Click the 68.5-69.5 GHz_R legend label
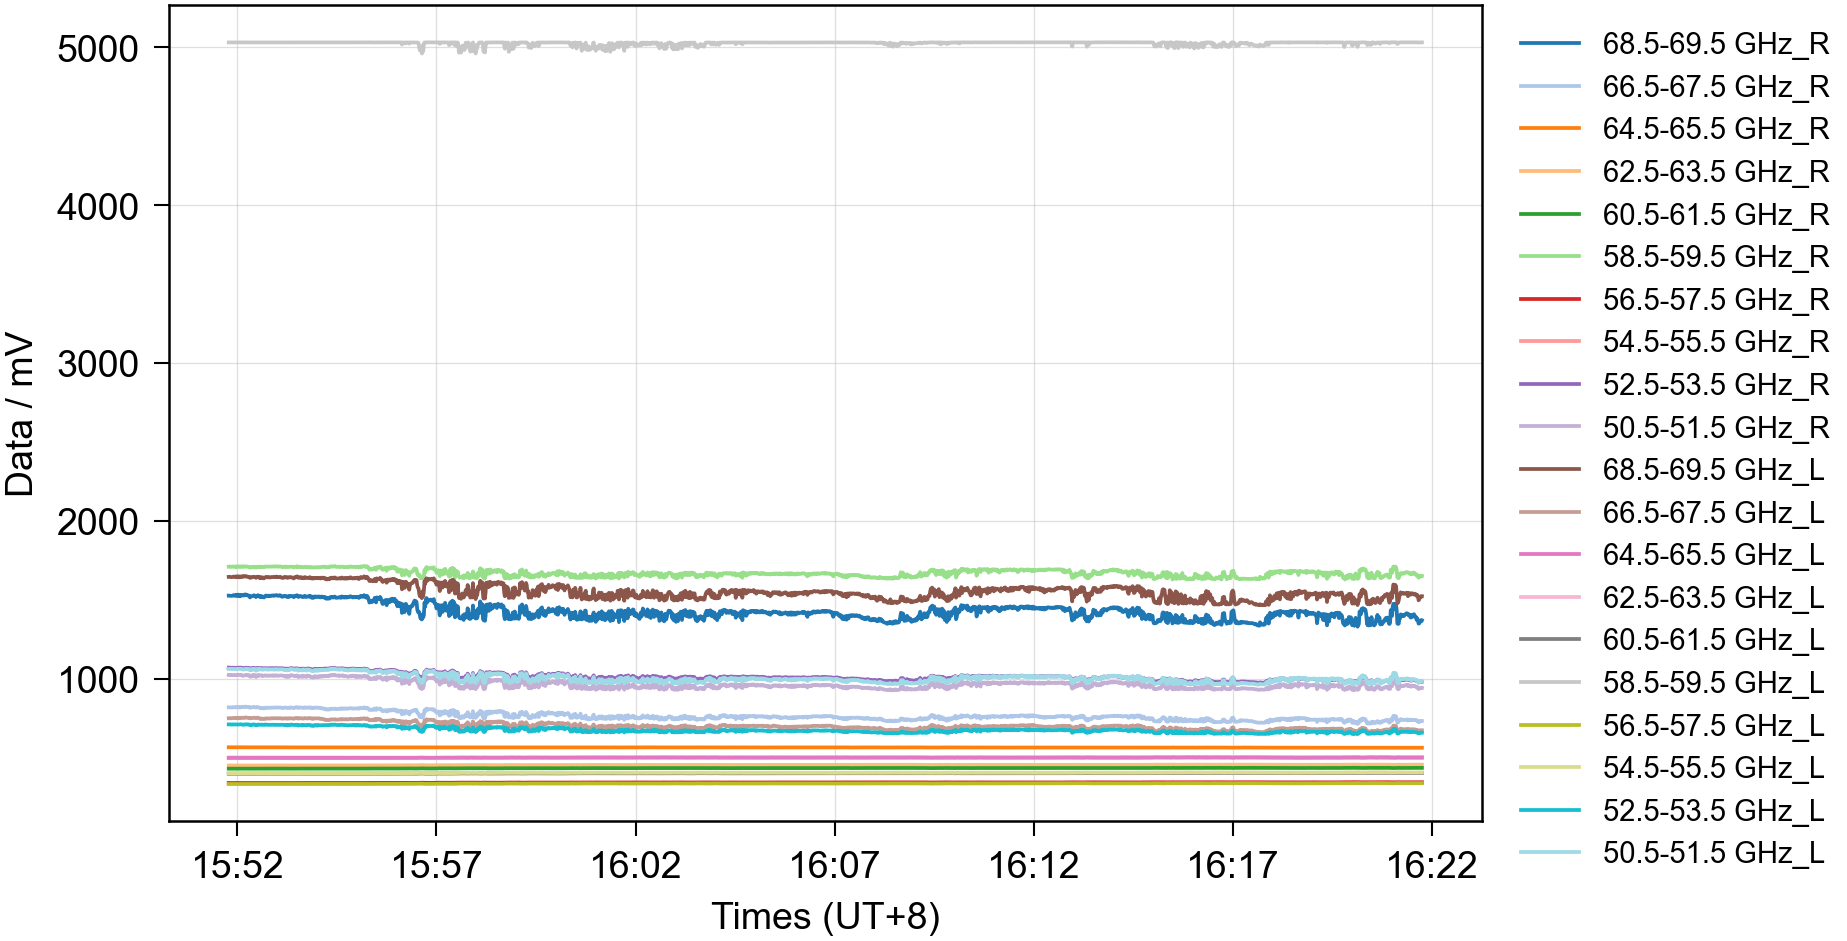This screenshot has width=1847, height=941. (1714, 44)
